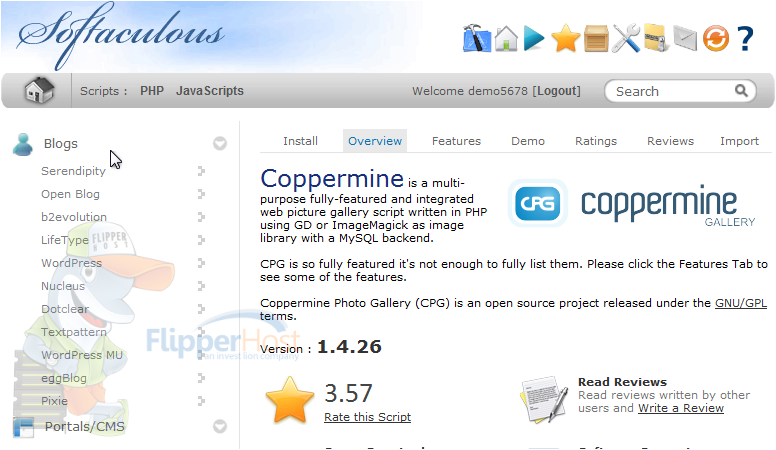Click the Logout link
This screenshot has width=776, height=450.
(559, 91)
